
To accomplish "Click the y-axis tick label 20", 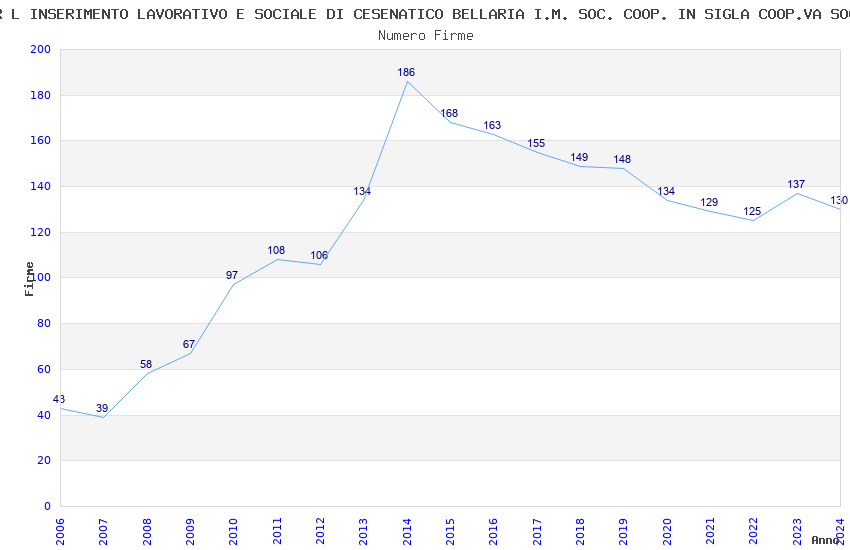I will (44, 461).
